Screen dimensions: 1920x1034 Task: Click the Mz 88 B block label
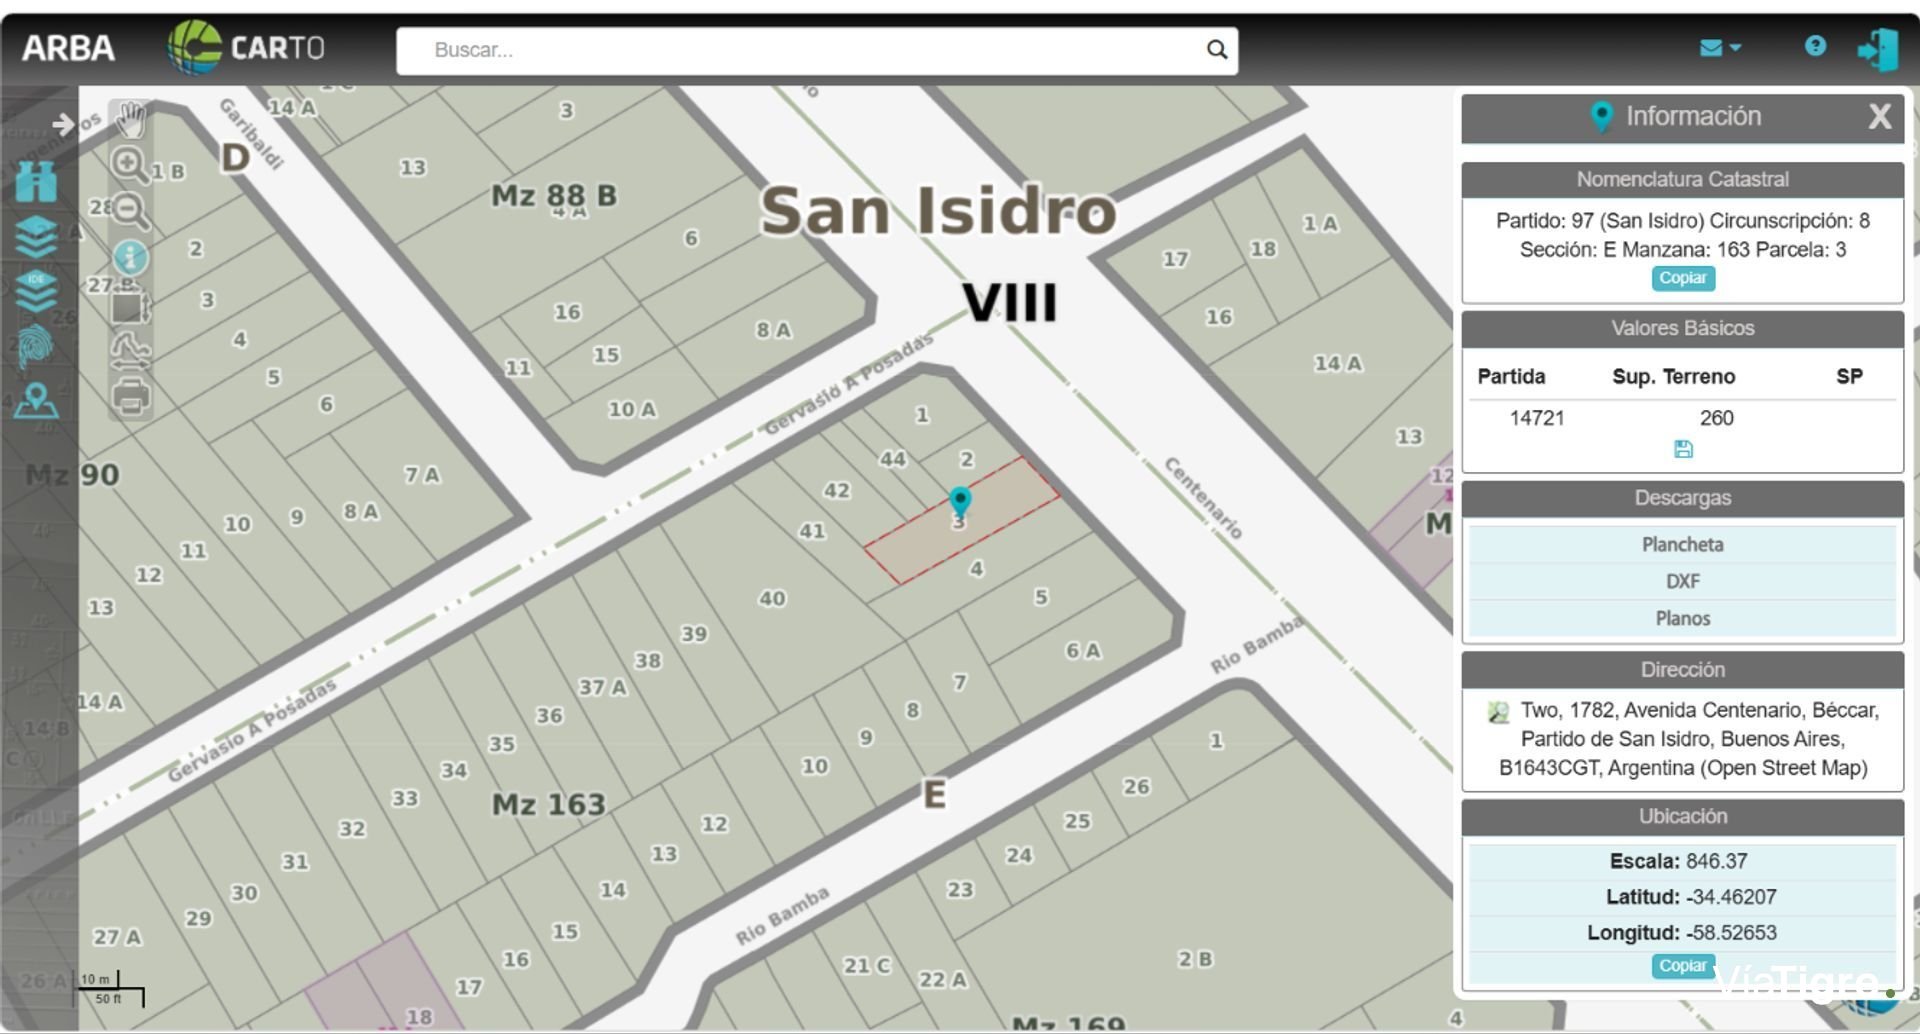(554, 195)
